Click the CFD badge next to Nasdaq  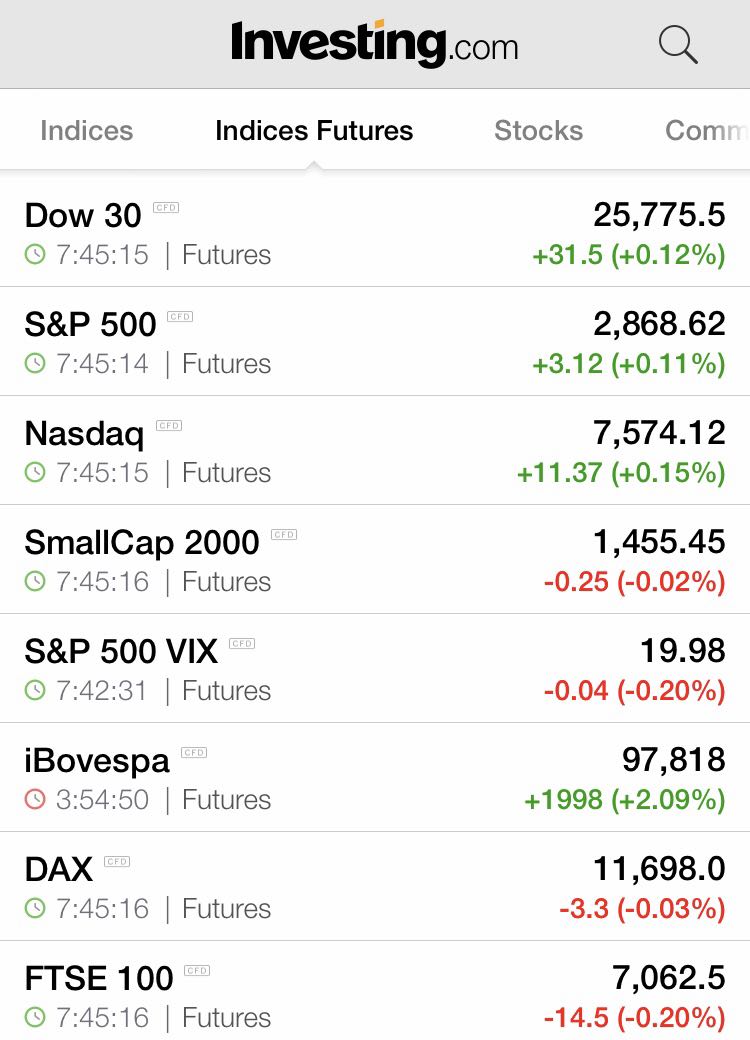click(x=169, y=426)
